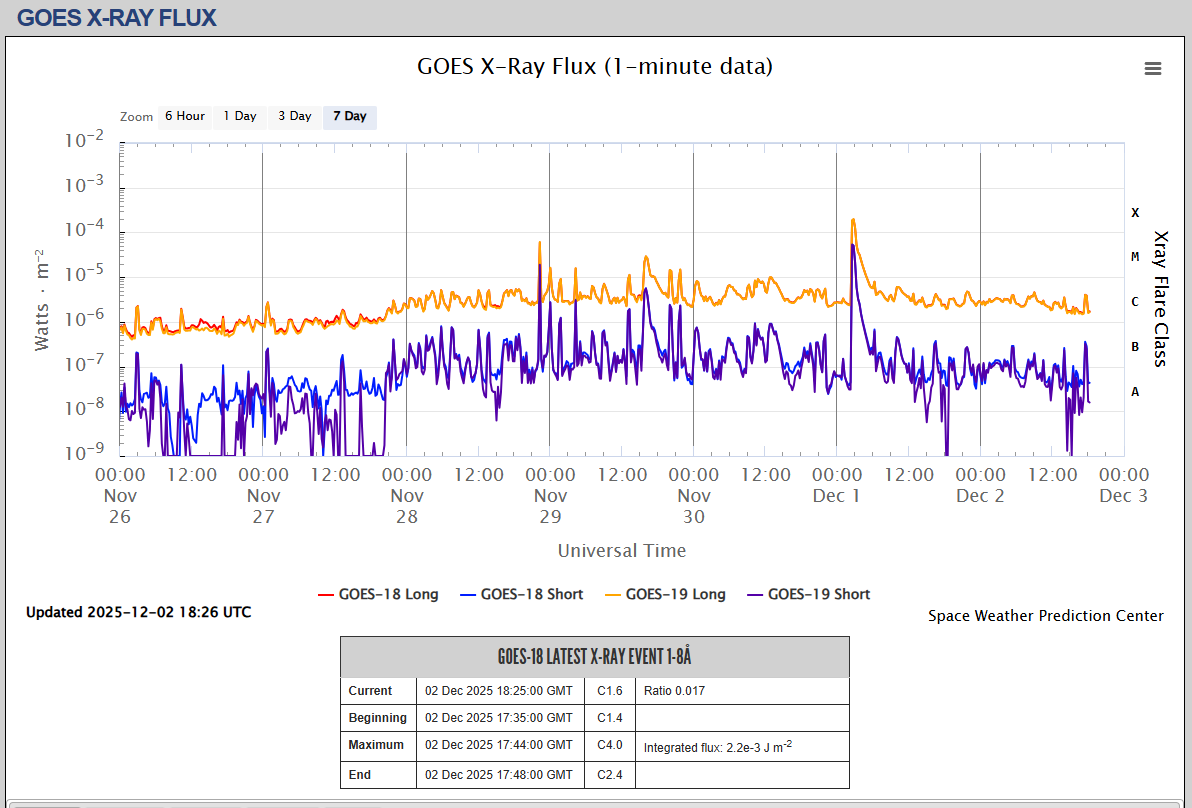
Task: Choose the 7 Day zoom button
Action: pyautogui.click(x=350, y=116)
